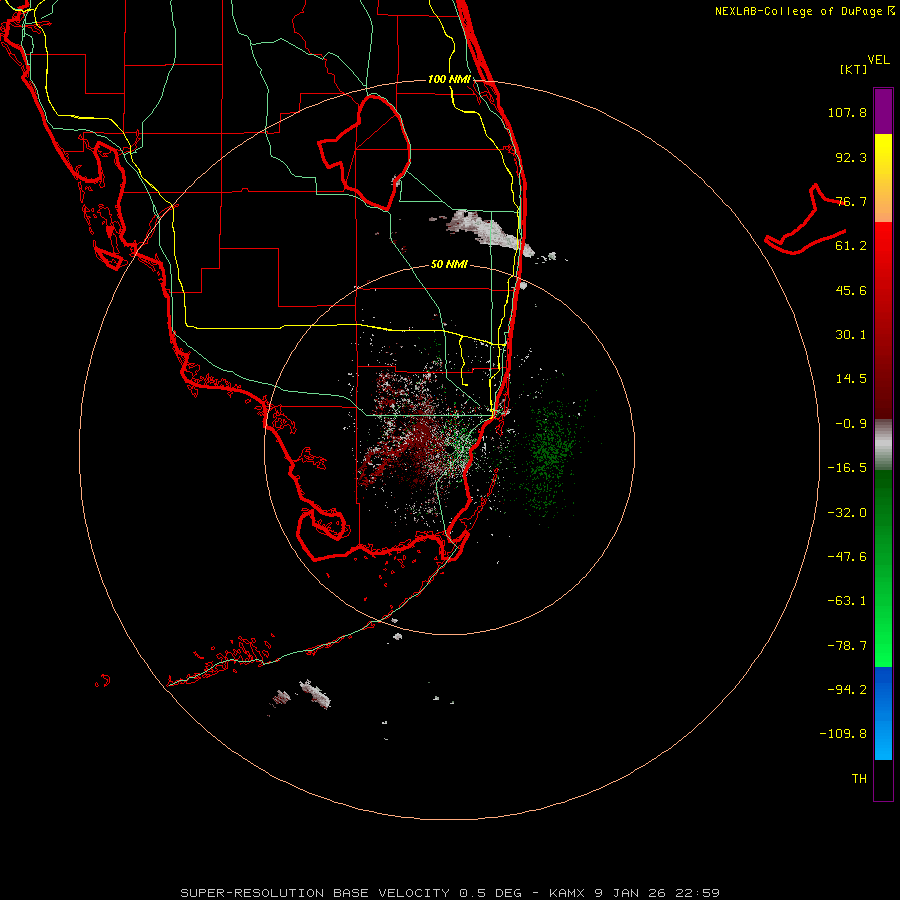900x900 pixels.
Task: Click the 50 NMI range ring label
Action: click(449, 265)
